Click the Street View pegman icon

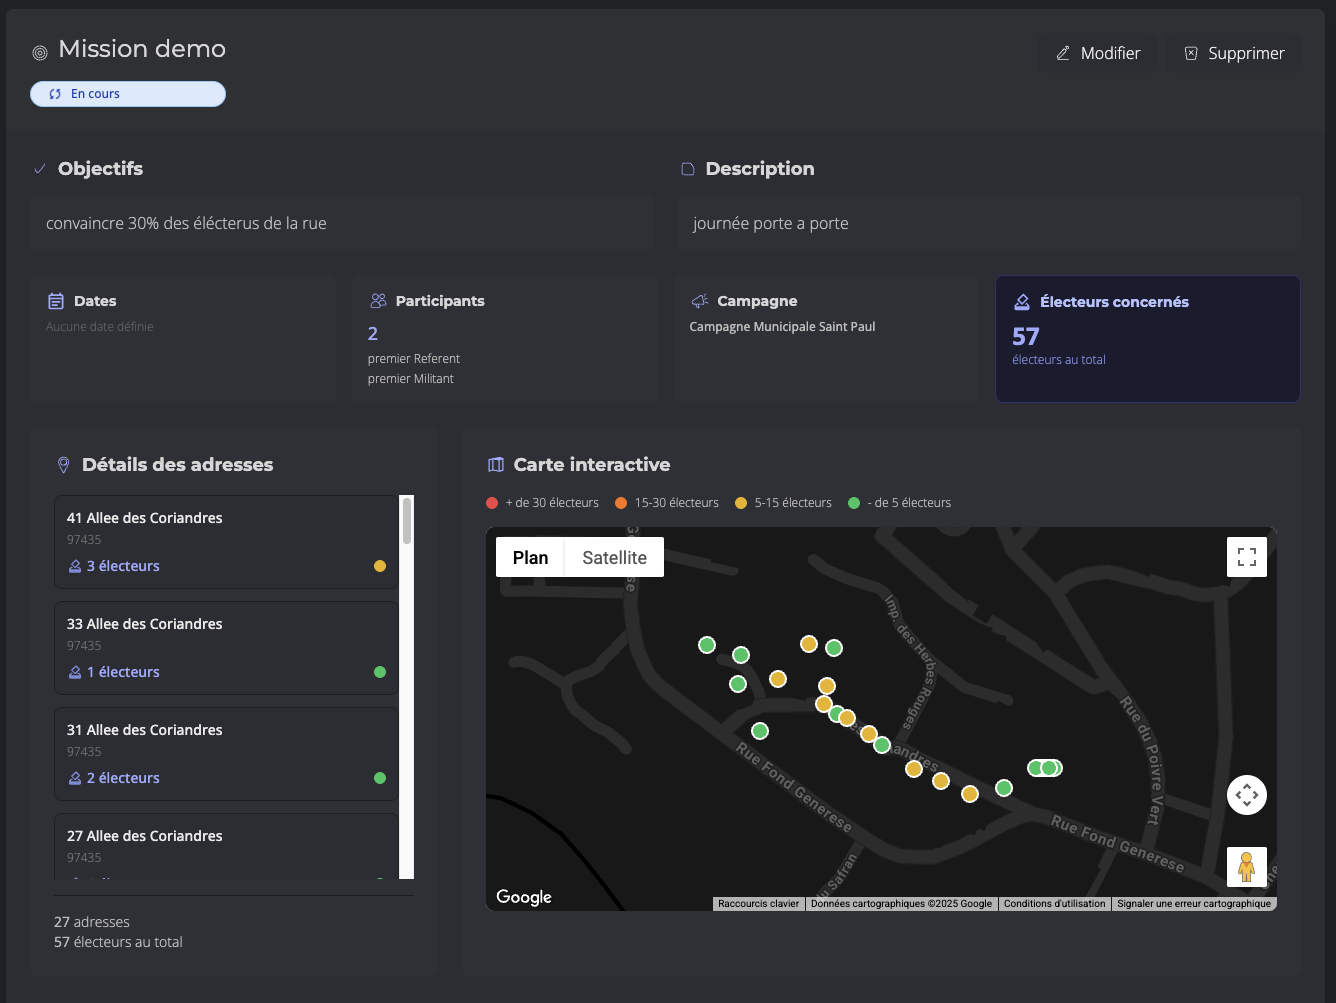[1246, 866]
